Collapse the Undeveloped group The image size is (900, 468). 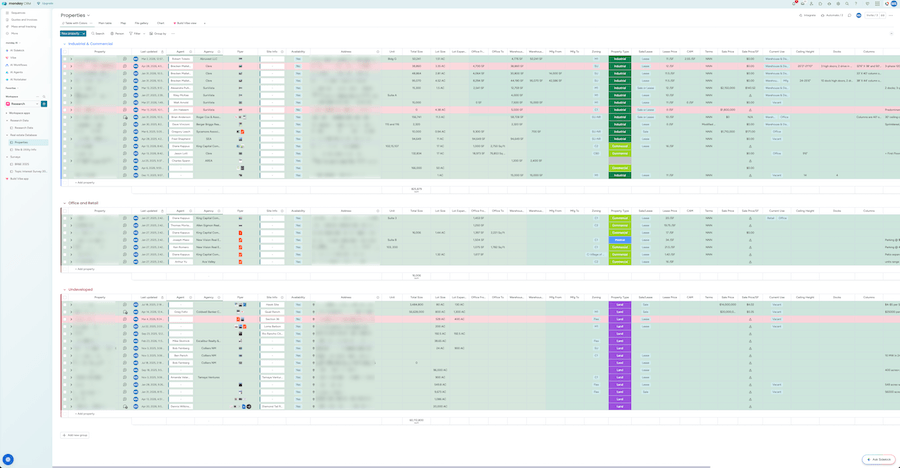[64, 290]
